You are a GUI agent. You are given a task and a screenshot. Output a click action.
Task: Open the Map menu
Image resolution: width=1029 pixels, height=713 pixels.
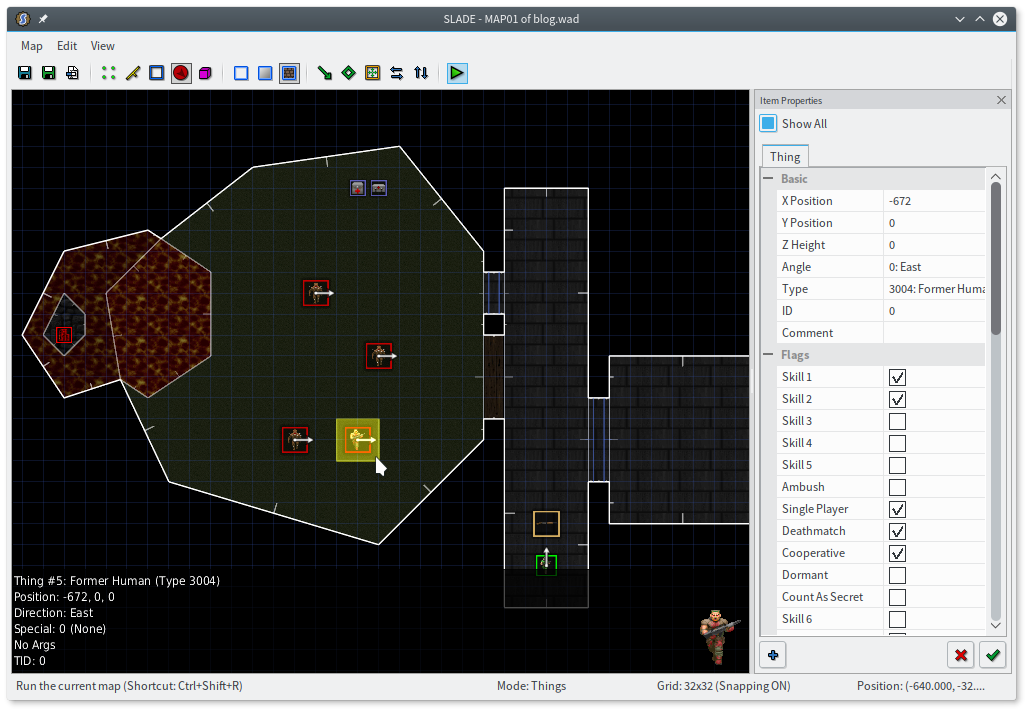[x=32, y=46]
